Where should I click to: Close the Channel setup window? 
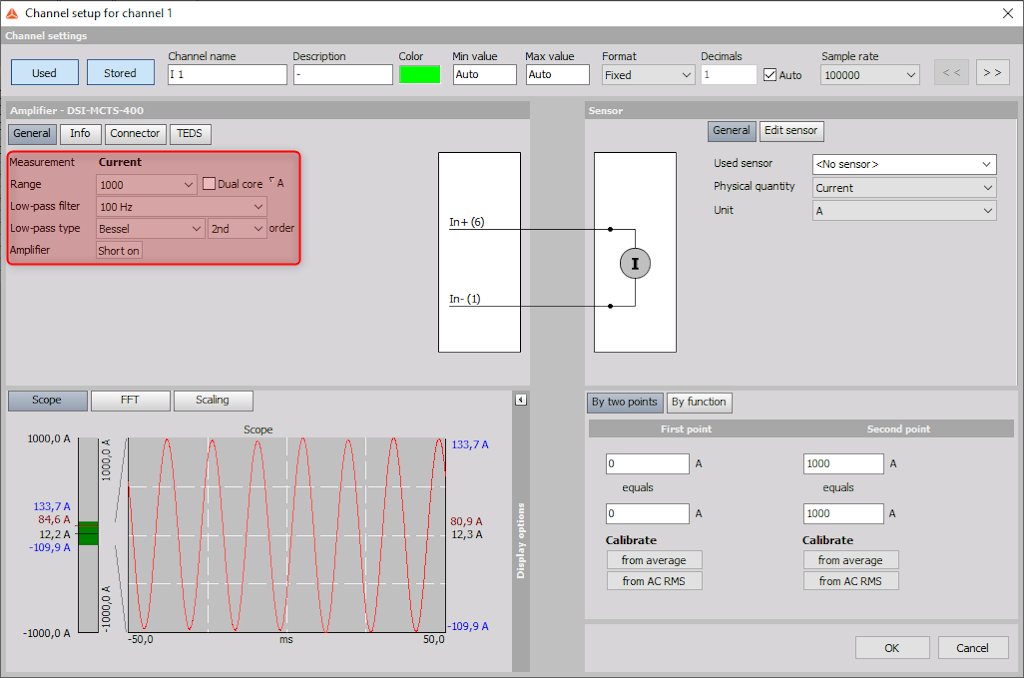click(1007, 13)
